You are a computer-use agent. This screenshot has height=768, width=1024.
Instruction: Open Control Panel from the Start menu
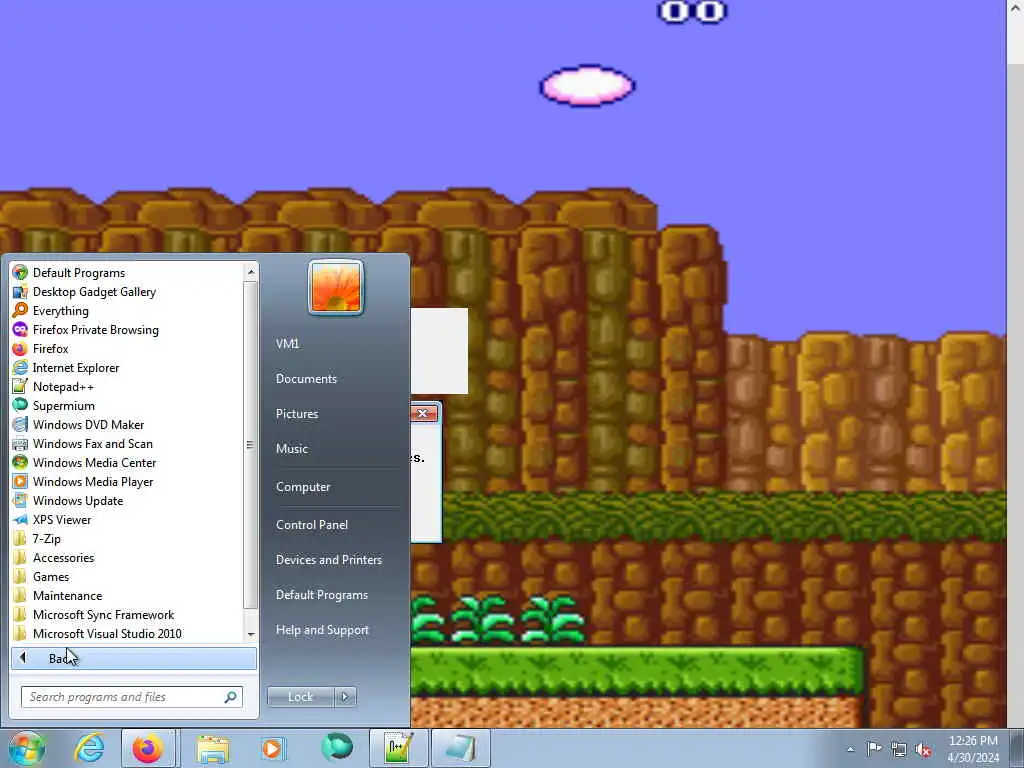coord(312,525)
